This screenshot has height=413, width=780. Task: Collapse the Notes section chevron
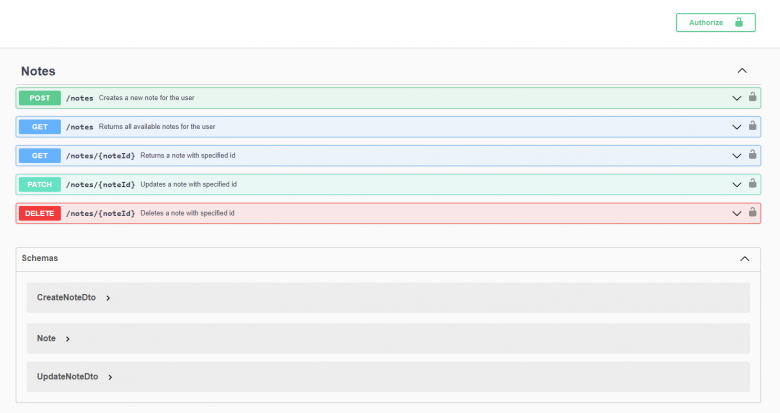coord(742,71)
